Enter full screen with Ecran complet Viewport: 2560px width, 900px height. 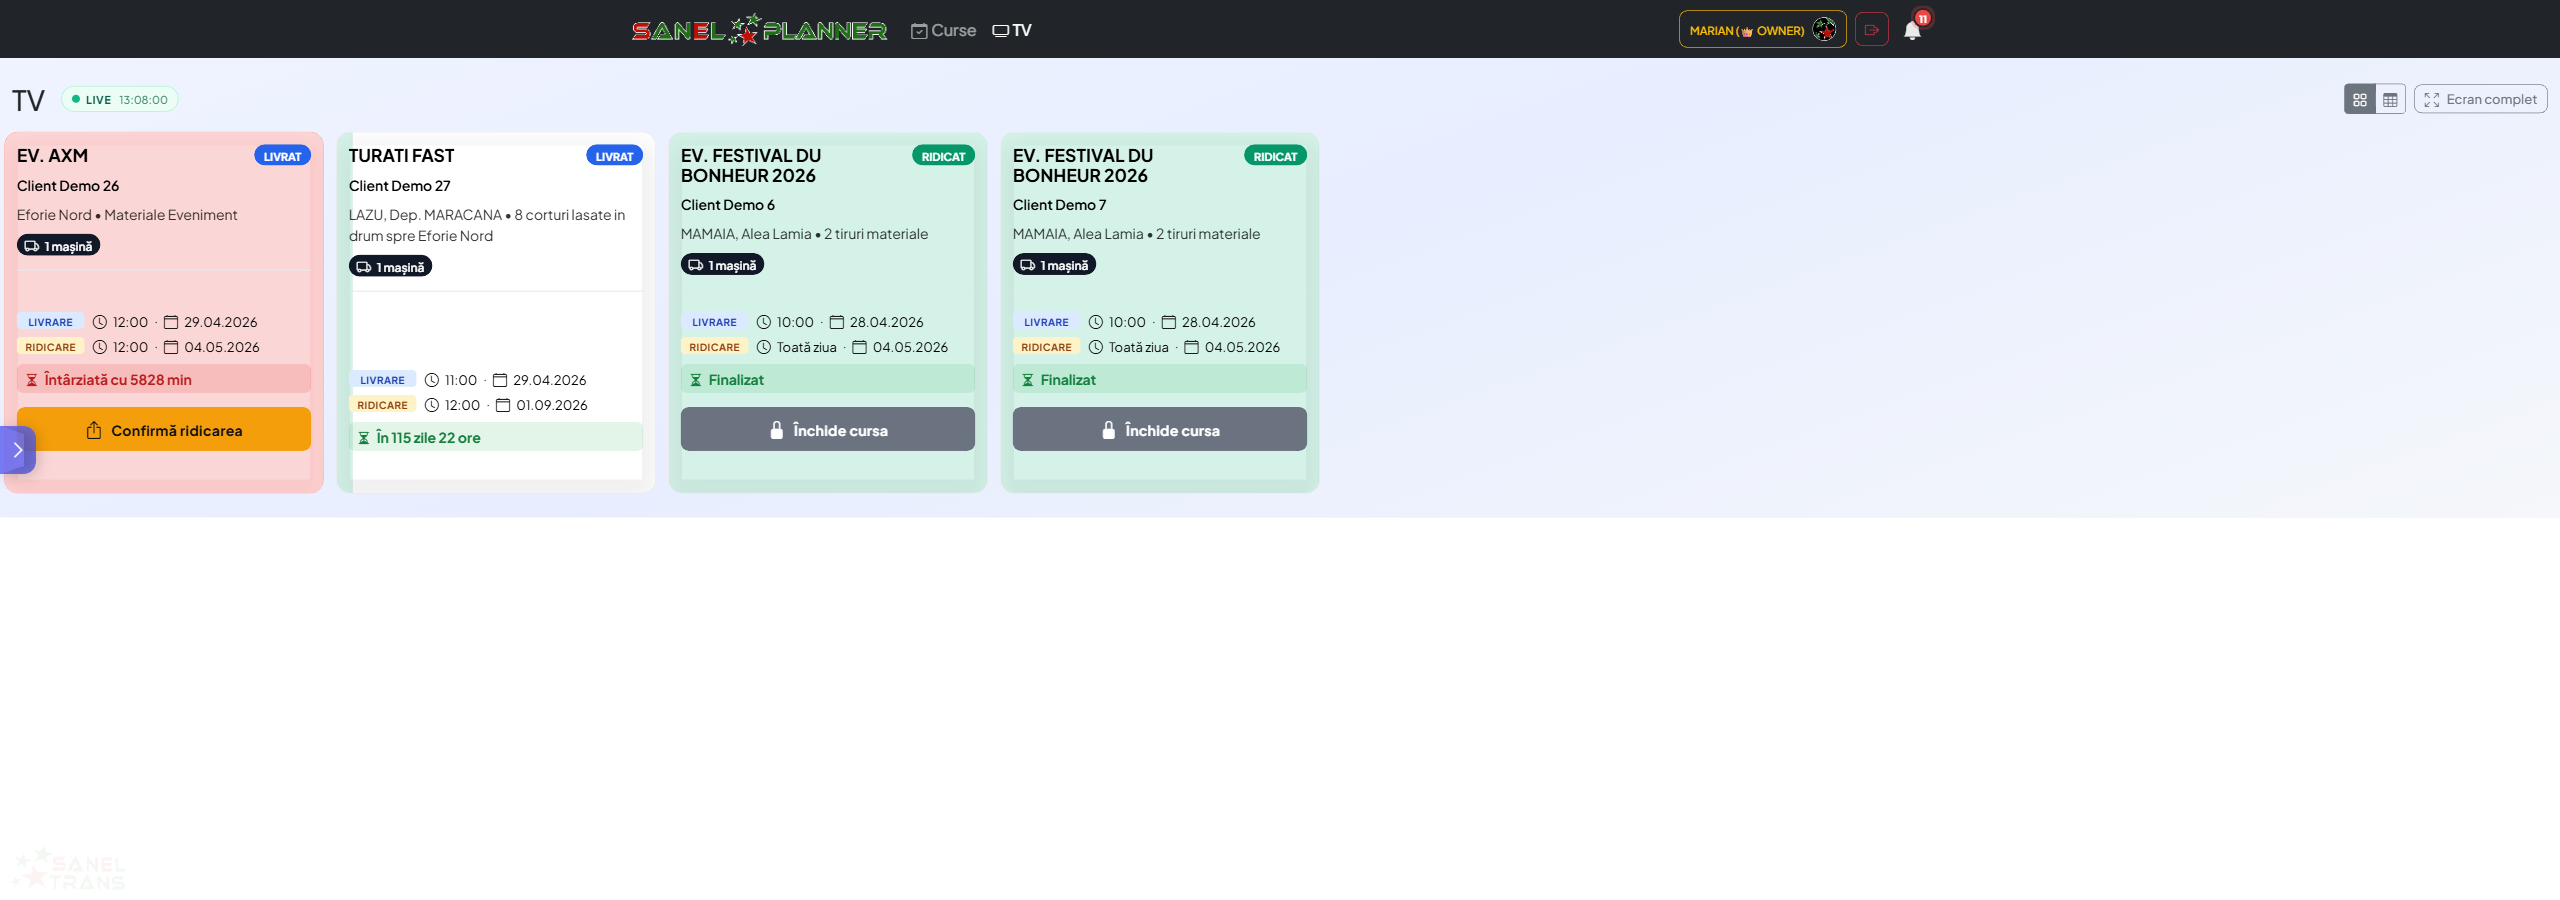(2480, 100)
